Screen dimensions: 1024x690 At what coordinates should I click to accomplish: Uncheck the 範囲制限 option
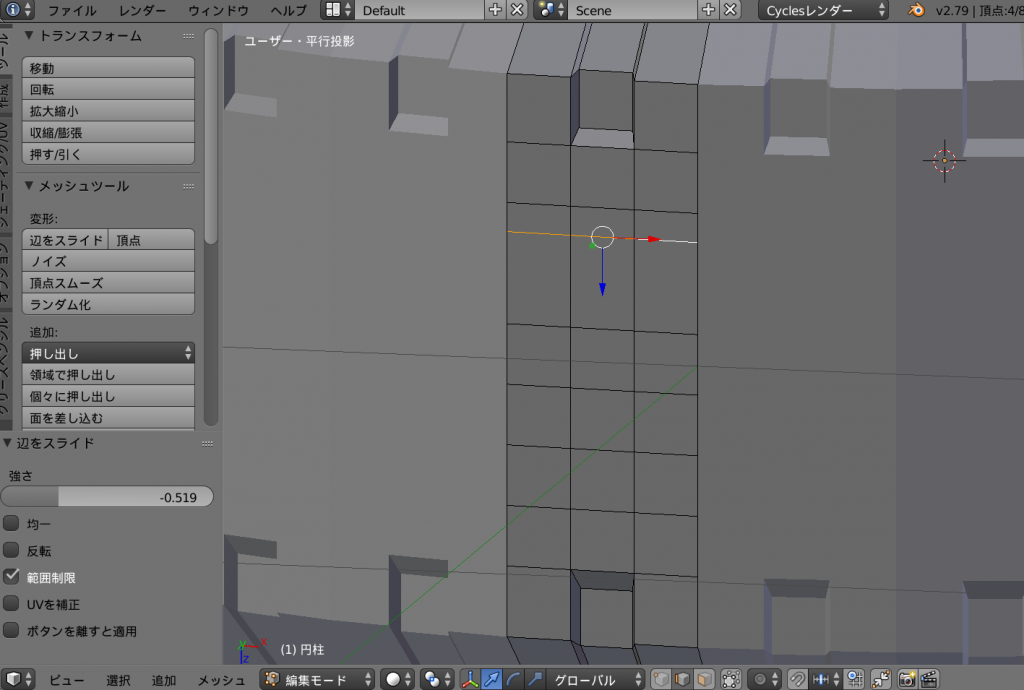(12, 577)
